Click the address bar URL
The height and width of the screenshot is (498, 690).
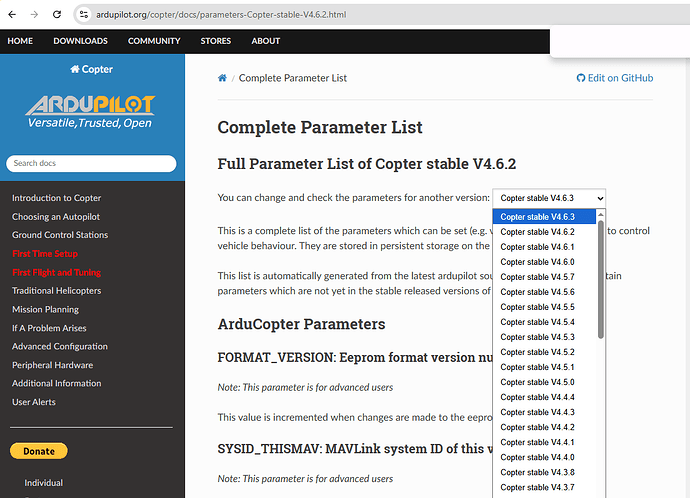tap(221, 15)
